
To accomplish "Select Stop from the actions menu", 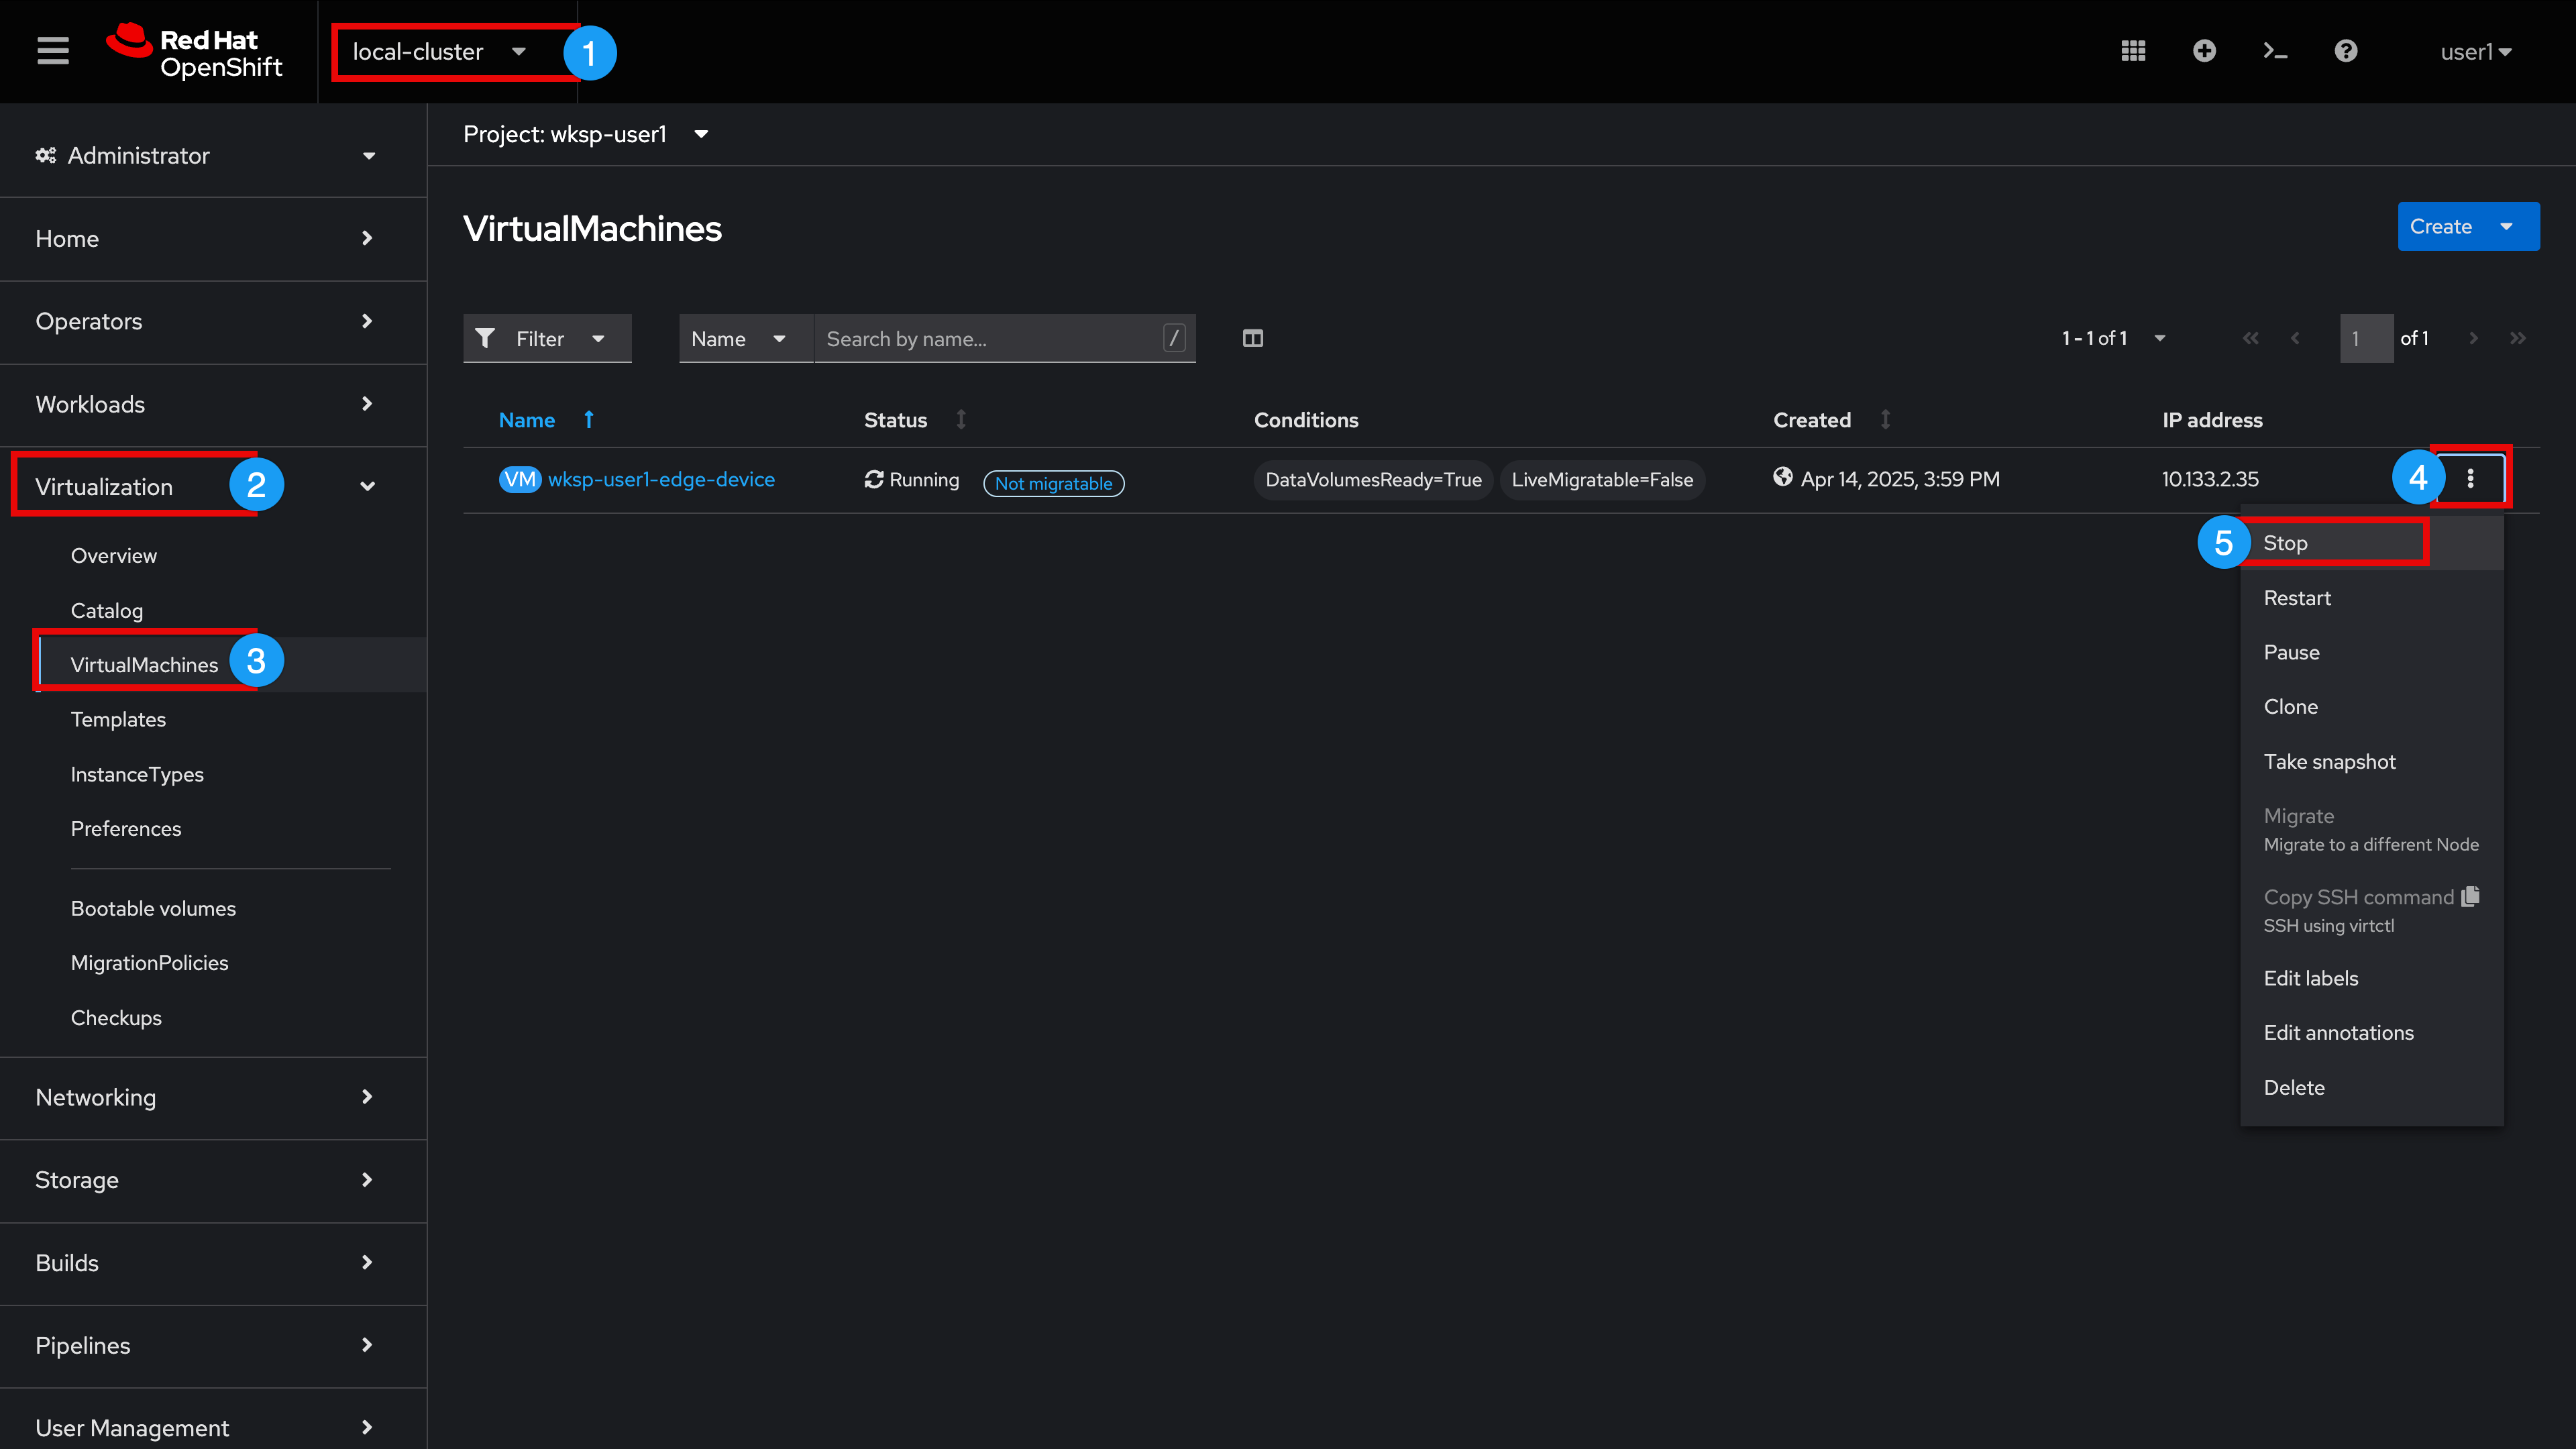I will coord(2371,543).
